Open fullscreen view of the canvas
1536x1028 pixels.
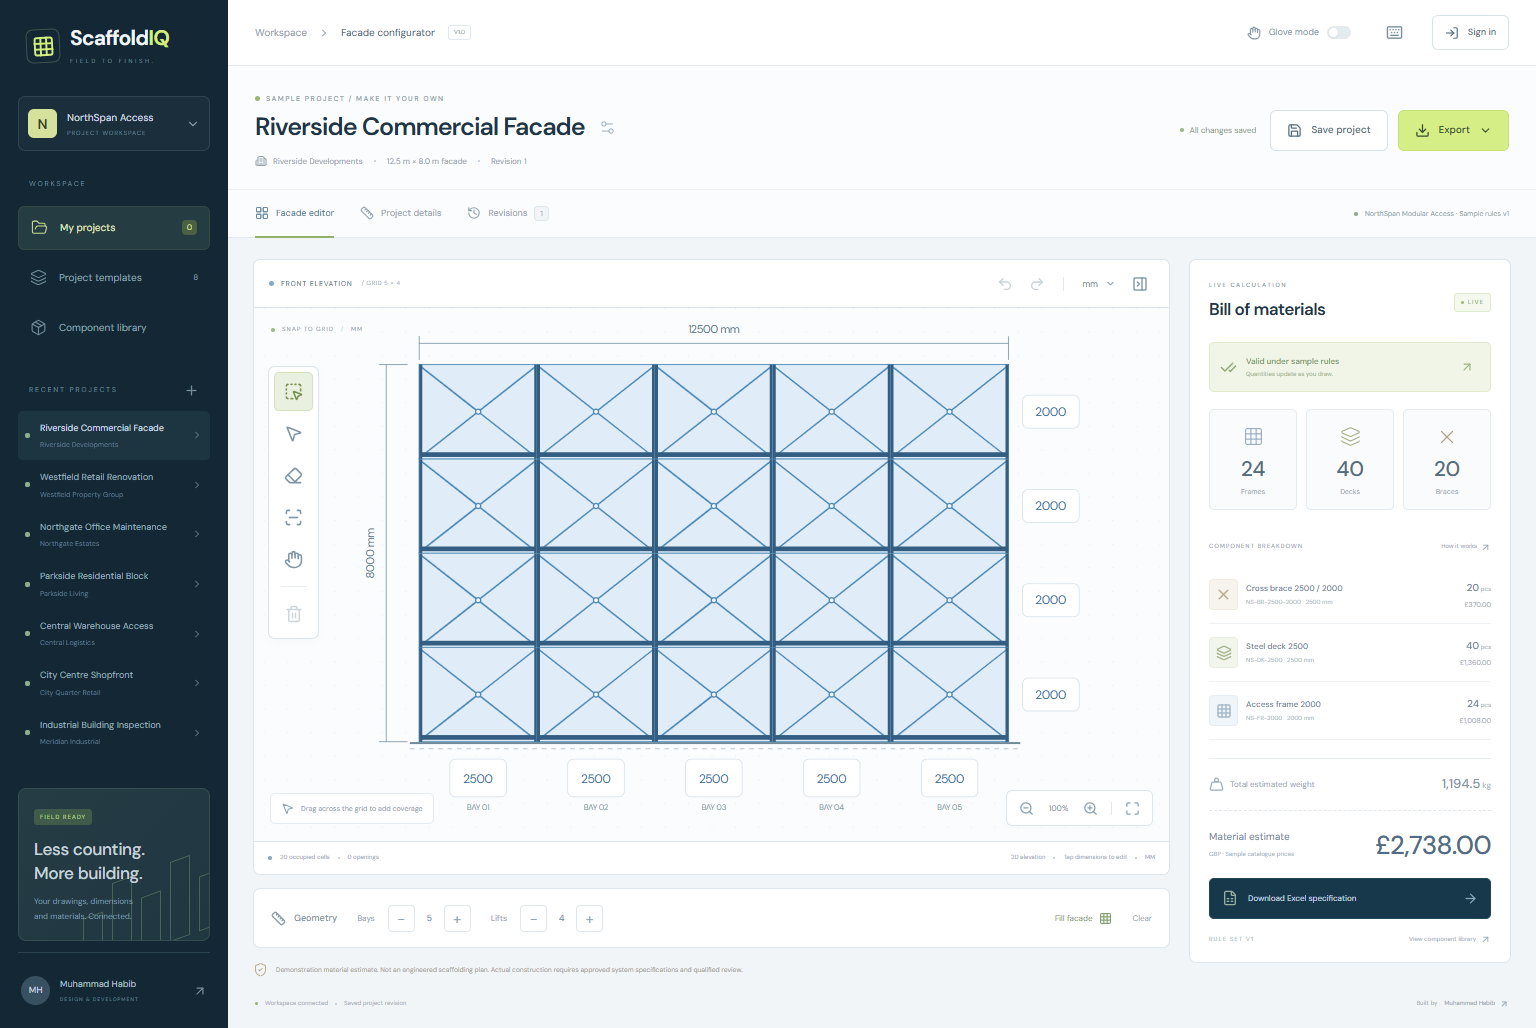tap(1133, 809)
